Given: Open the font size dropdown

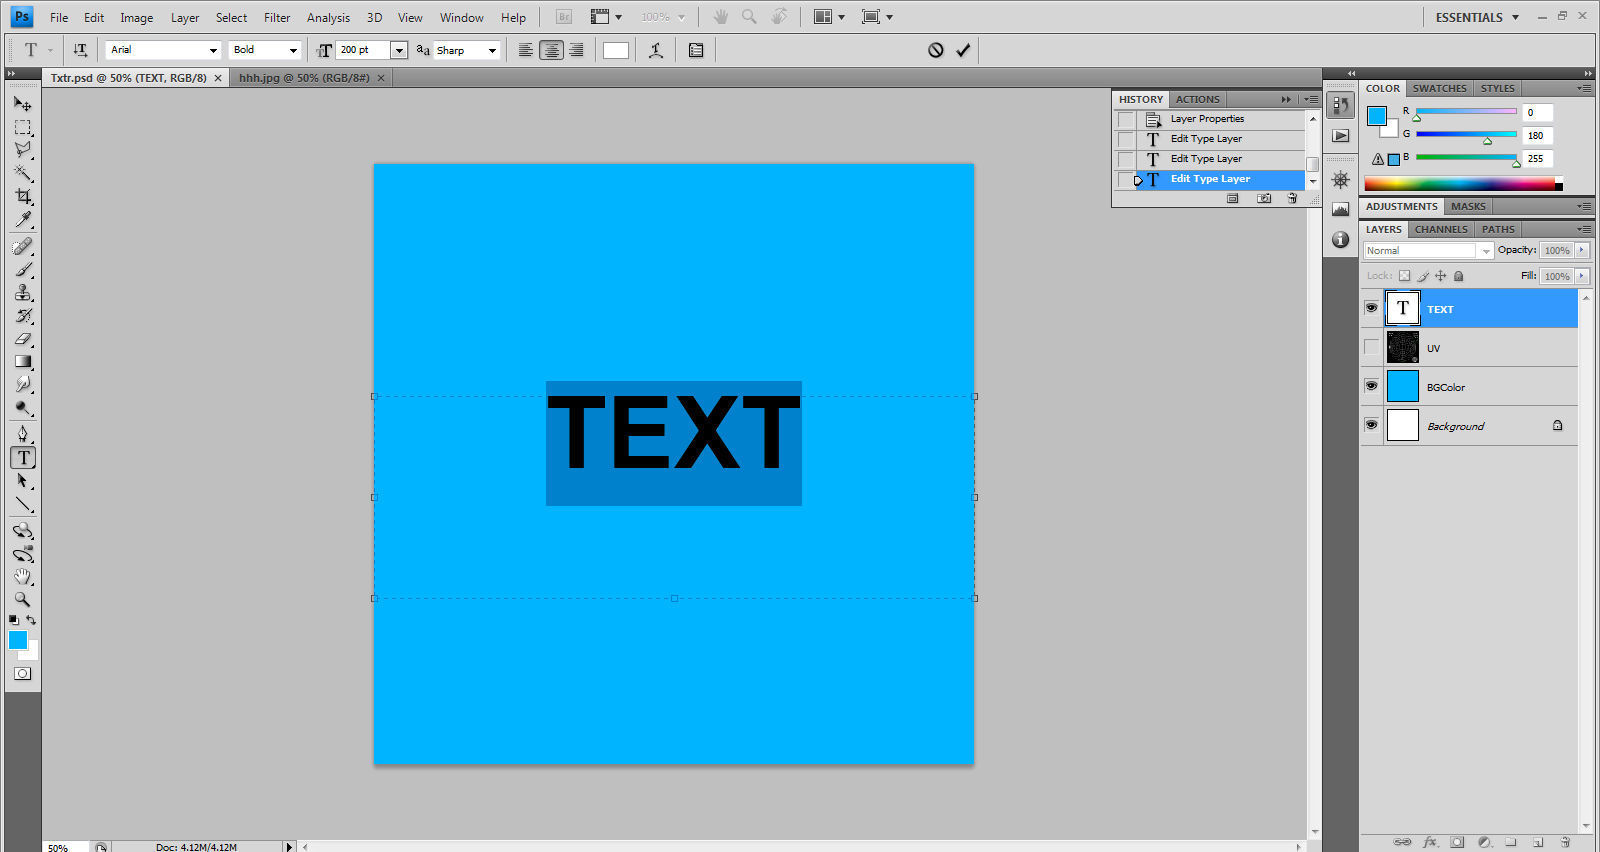Looking at the screenshot, I should 399,50.
